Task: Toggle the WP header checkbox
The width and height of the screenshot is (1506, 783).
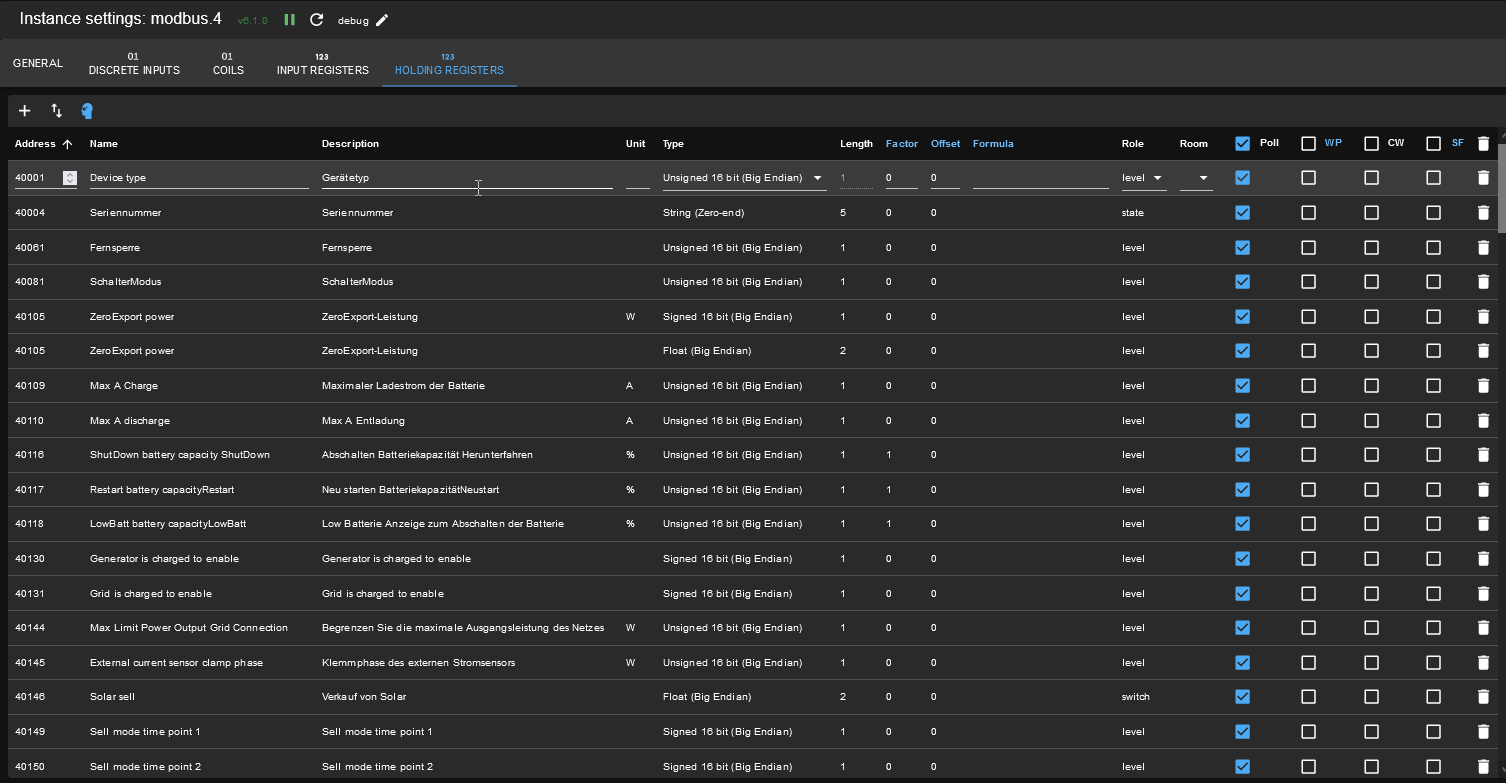Action: coord(1308,144)
